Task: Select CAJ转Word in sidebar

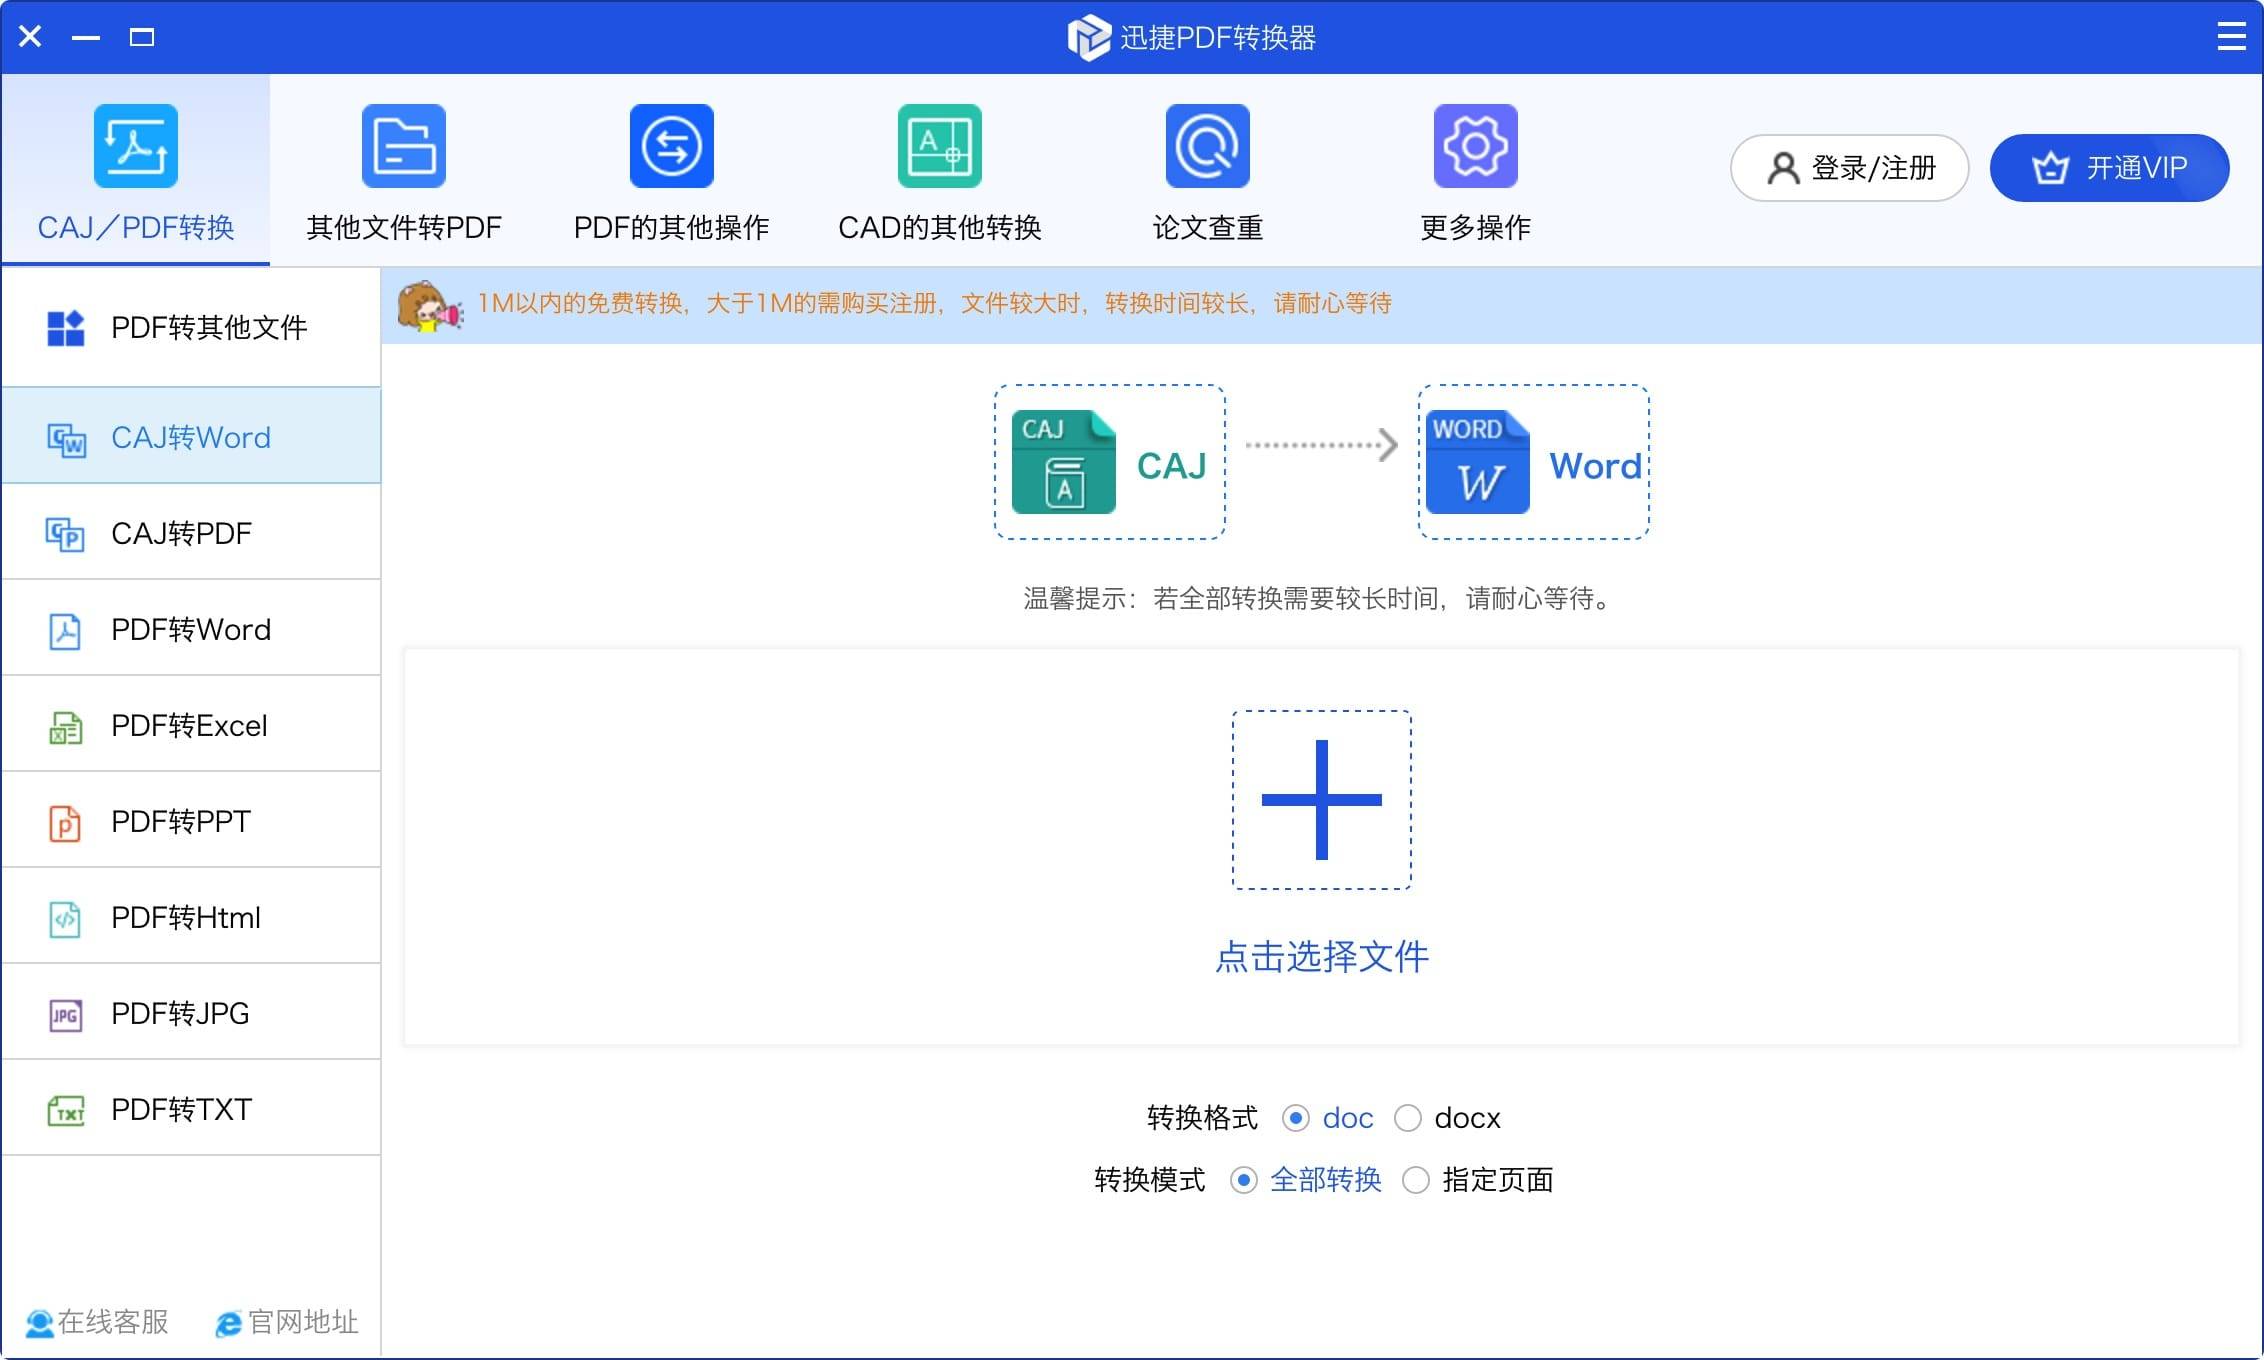Action: (191, 436)
